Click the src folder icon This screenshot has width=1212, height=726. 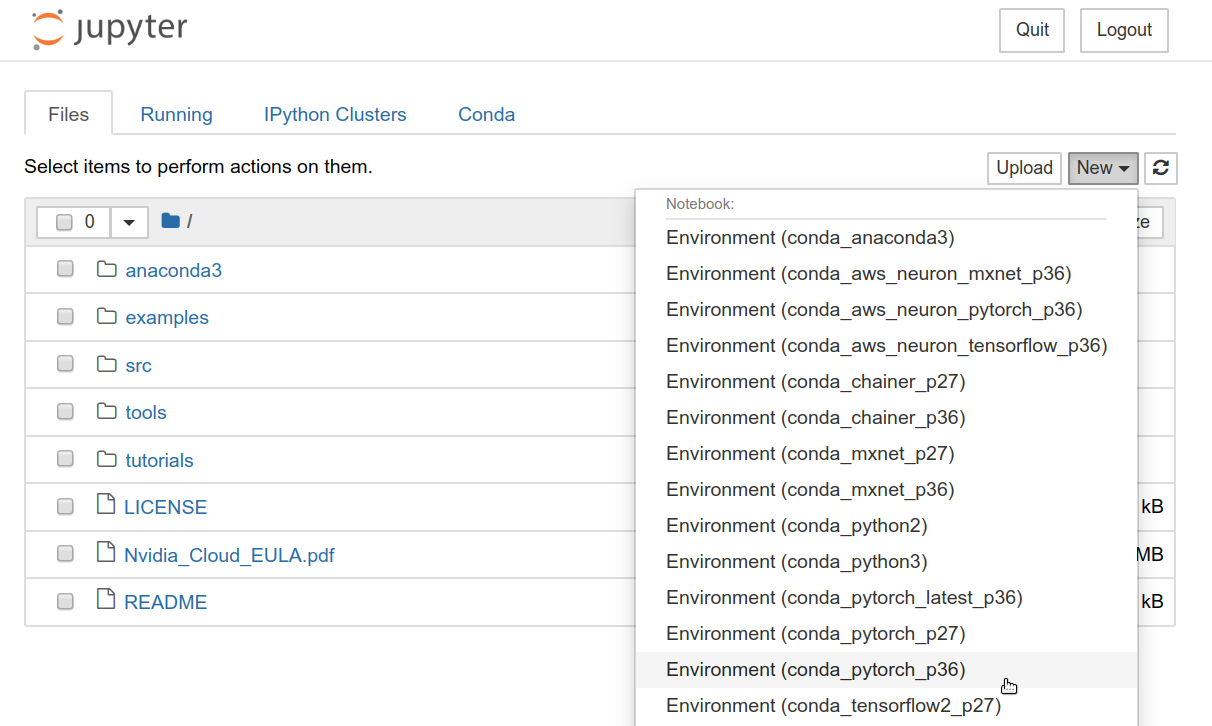click(x=107, y=364)
